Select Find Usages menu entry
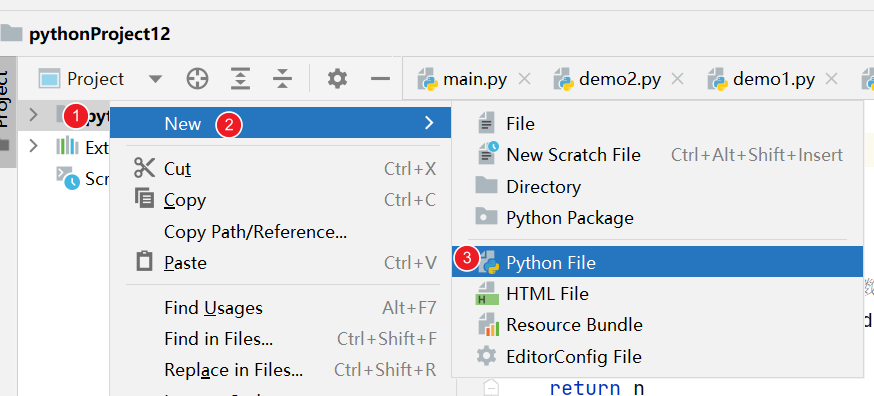The height and width of the screenshot is (396, 874). 280,308
